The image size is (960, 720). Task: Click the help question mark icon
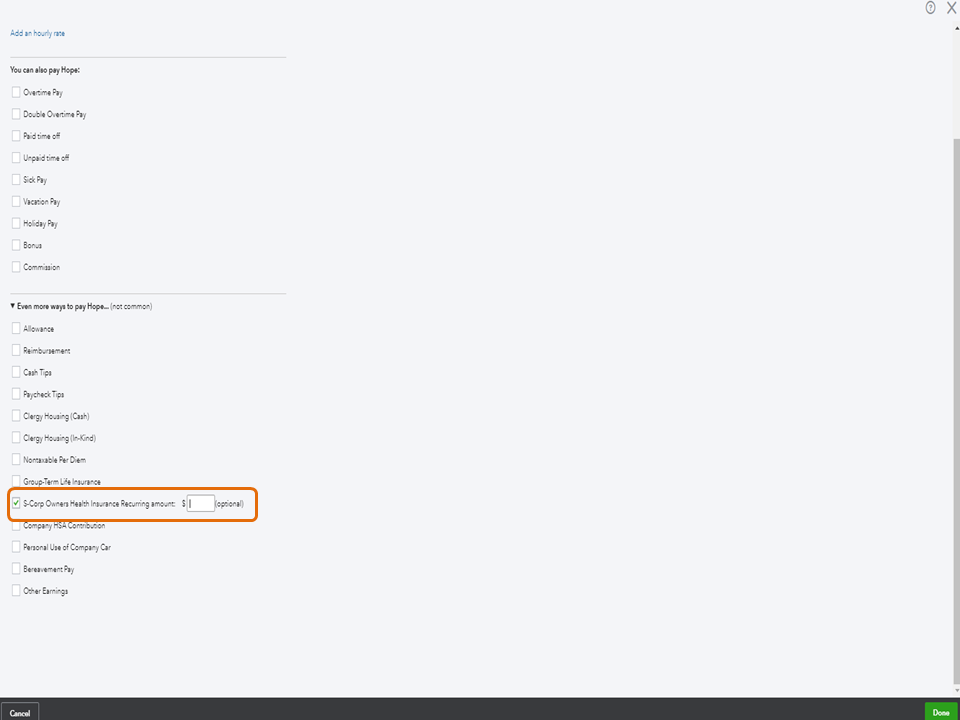pyautogui.click(x=931, y=8)
